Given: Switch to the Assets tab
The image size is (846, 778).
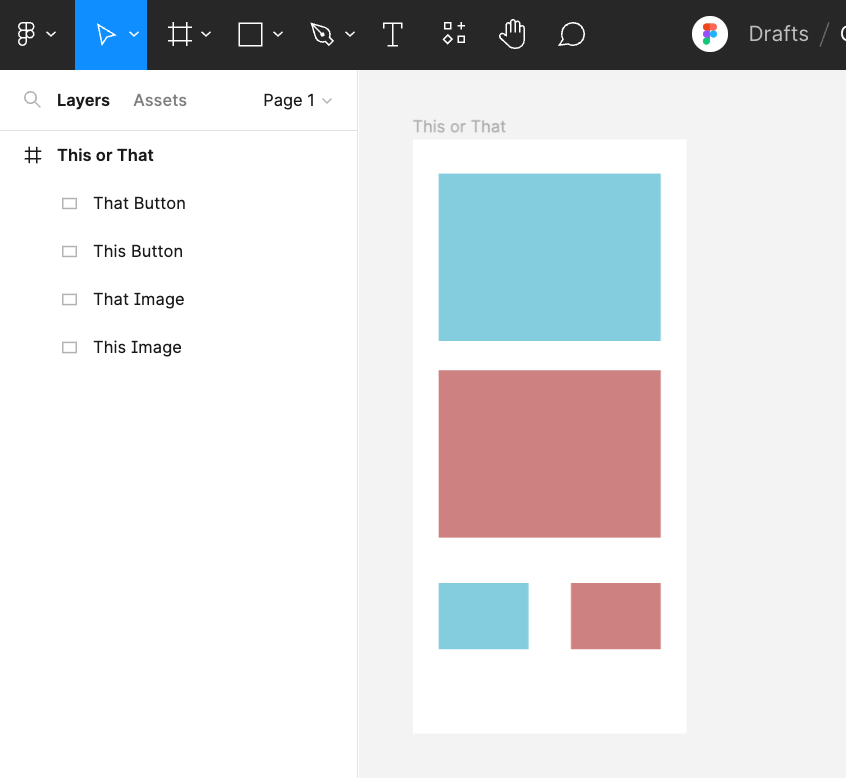Looking at the screenshot, I should [160, 100].
